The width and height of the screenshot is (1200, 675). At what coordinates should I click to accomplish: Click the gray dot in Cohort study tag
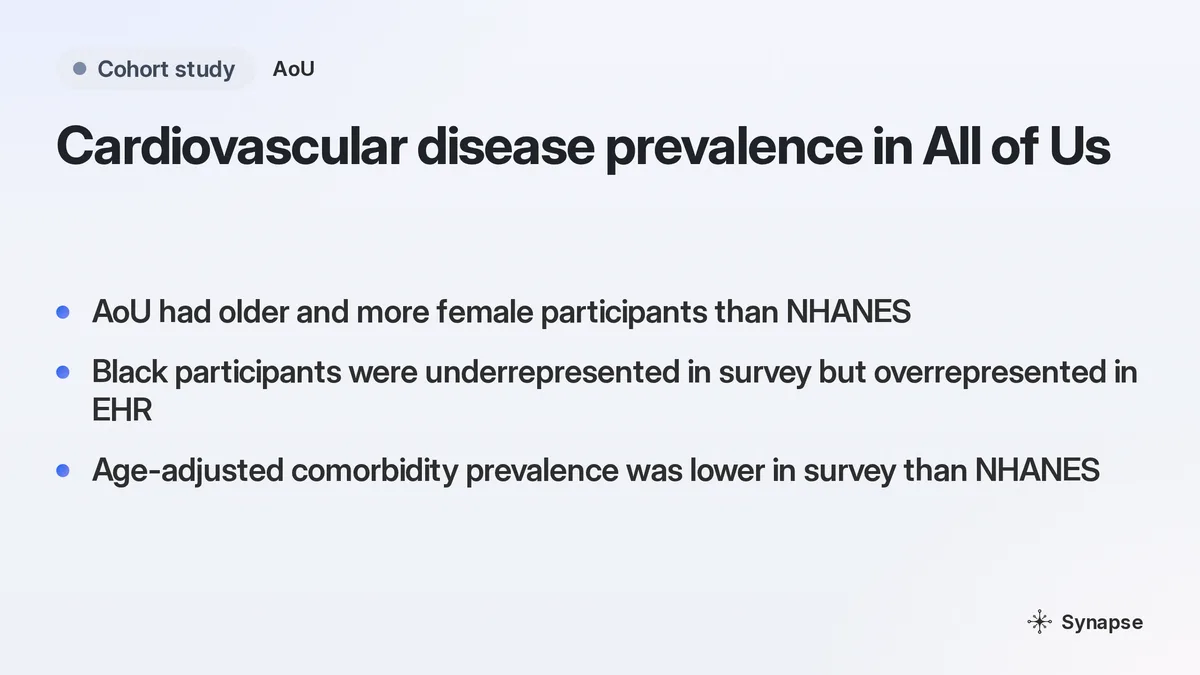[x=80, y=69]
